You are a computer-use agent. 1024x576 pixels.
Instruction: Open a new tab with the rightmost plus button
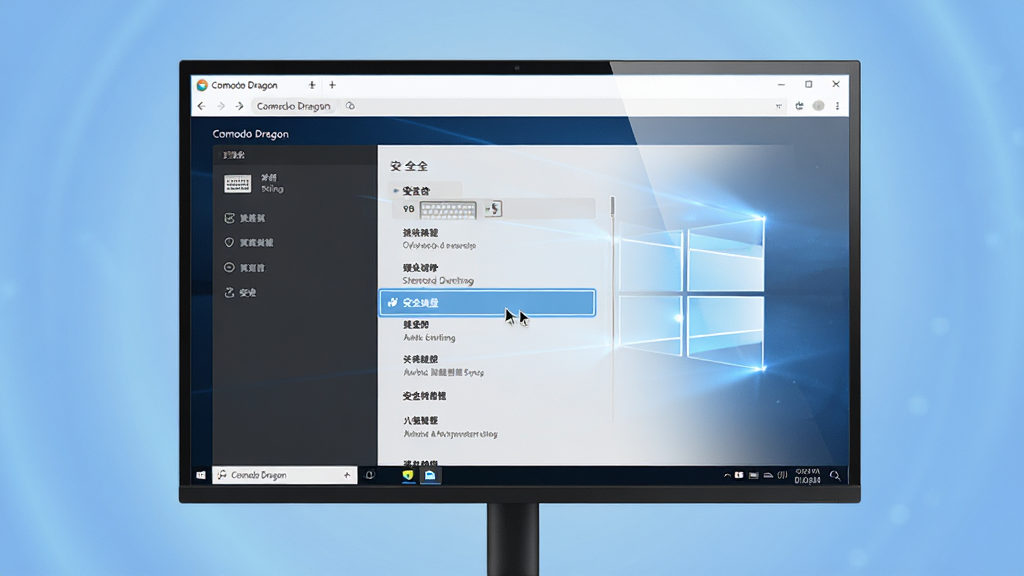tap(332, 85)
